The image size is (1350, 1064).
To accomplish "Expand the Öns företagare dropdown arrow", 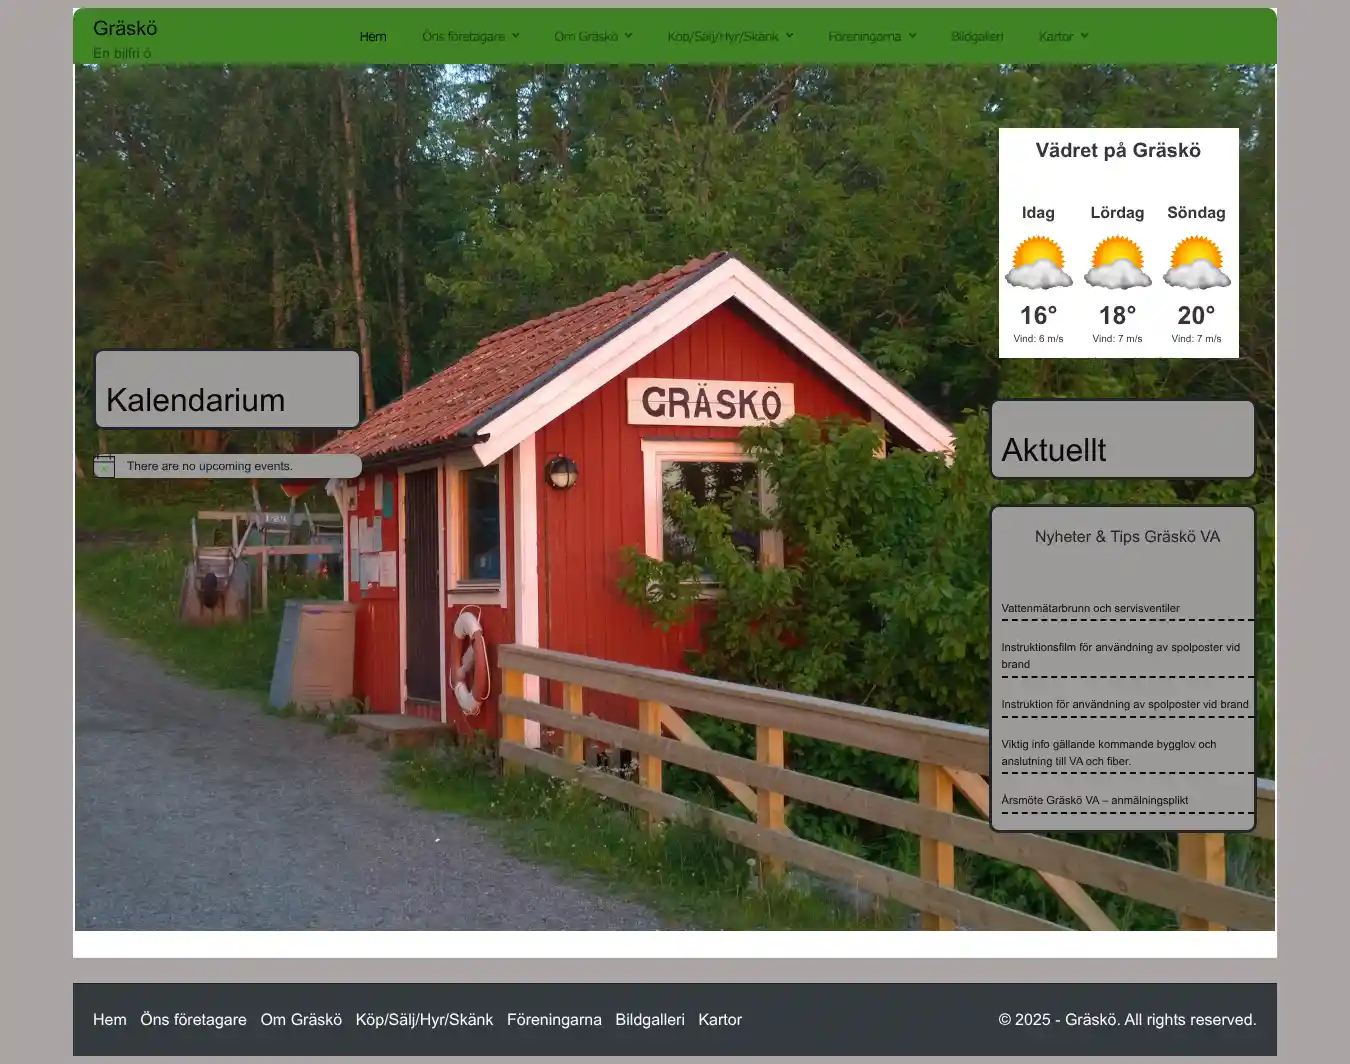I will point(516,36).
